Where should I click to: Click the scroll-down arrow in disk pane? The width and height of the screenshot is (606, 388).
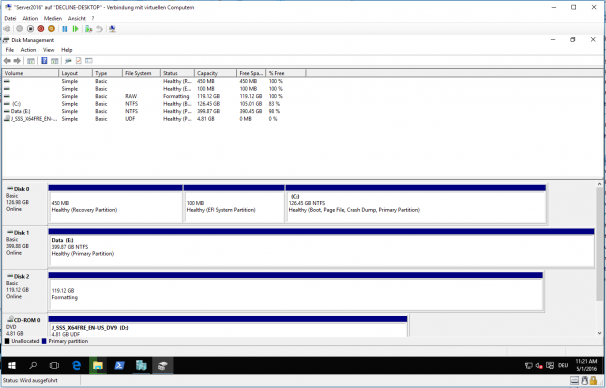pyautogui.click(x=599, y=333)
